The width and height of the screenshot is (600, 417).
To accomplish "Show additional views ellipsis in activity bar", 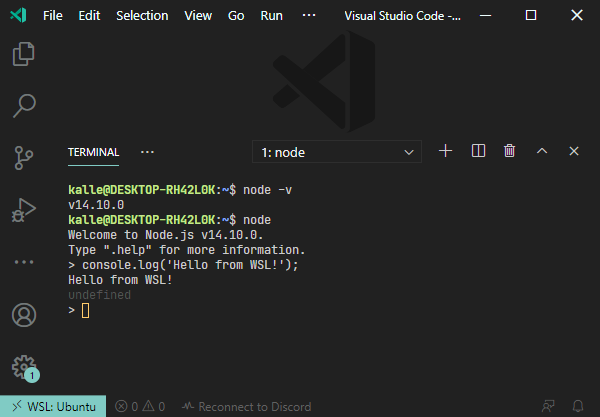I will point(24,262).
